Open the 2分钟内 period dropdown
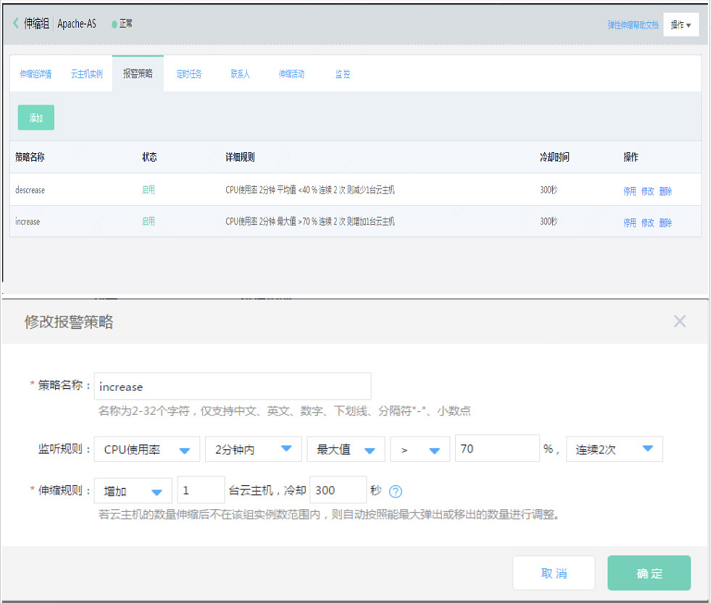Viewport: 711px width, 603px height. (253, 449)
